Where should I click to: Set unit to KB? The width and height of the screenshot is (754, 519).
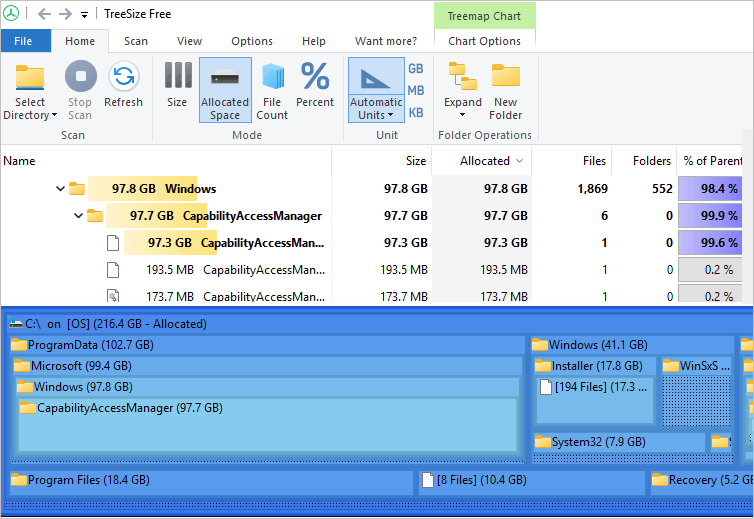tap(416, 113)
